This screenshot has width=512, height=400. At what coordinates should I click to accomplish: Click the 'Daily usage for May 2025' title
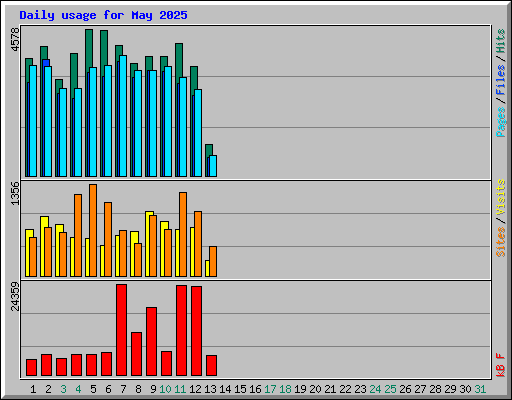click(x=103, y=15)
